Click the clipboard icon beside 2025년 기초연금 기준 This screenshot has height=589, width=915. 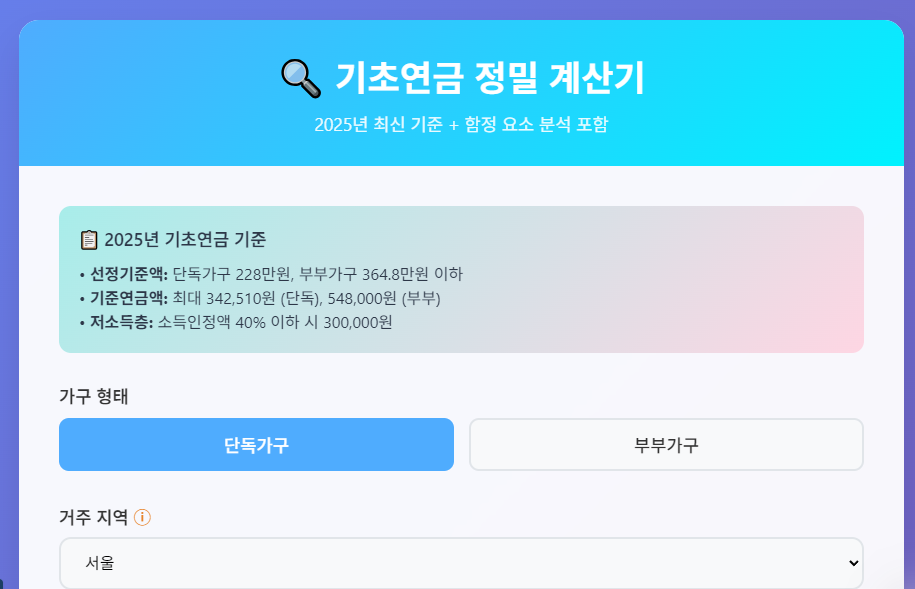click(x=89, y=236)
